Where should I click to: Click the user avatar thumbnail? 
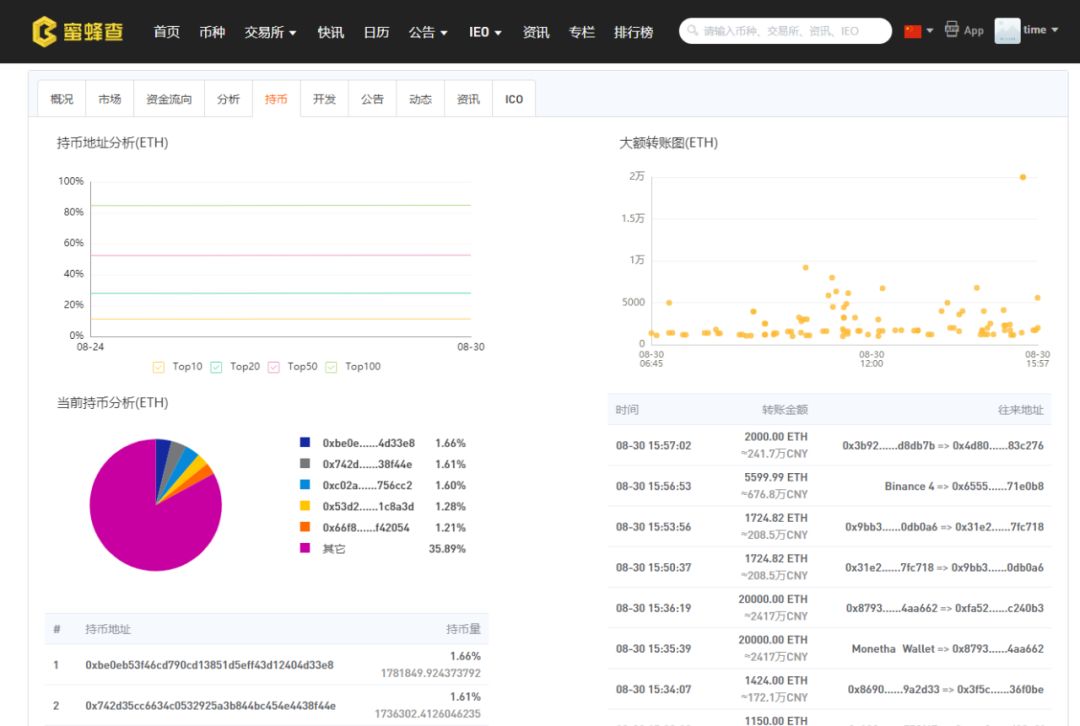1007,31
